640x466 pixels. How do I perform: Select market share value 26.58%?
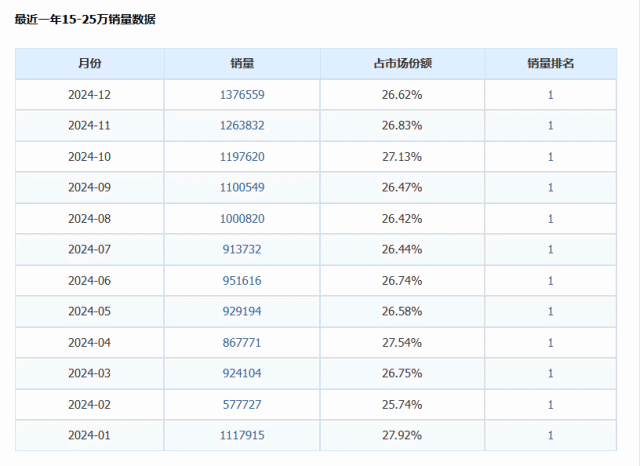coord(402,311)
